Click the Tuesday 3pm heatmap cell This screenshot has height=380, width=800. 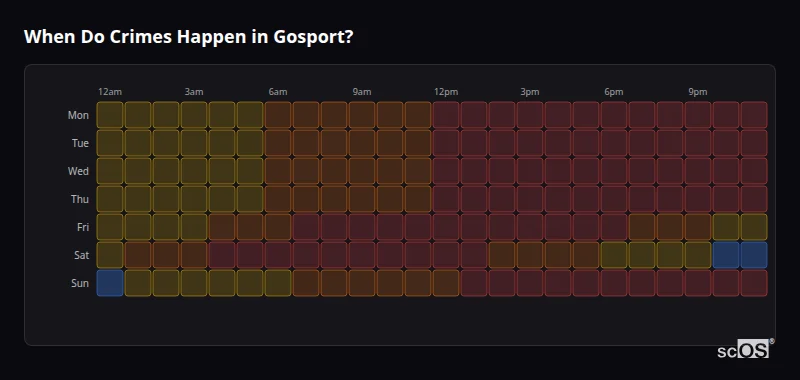[x=530, y=143]
